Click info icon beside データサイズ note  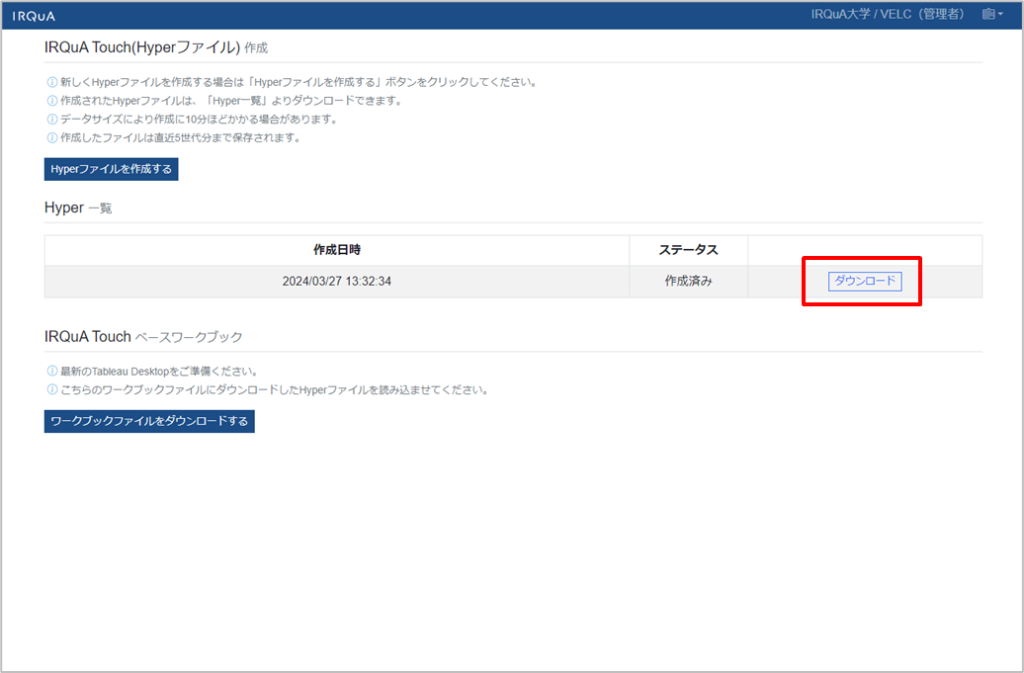pos(52,119)
